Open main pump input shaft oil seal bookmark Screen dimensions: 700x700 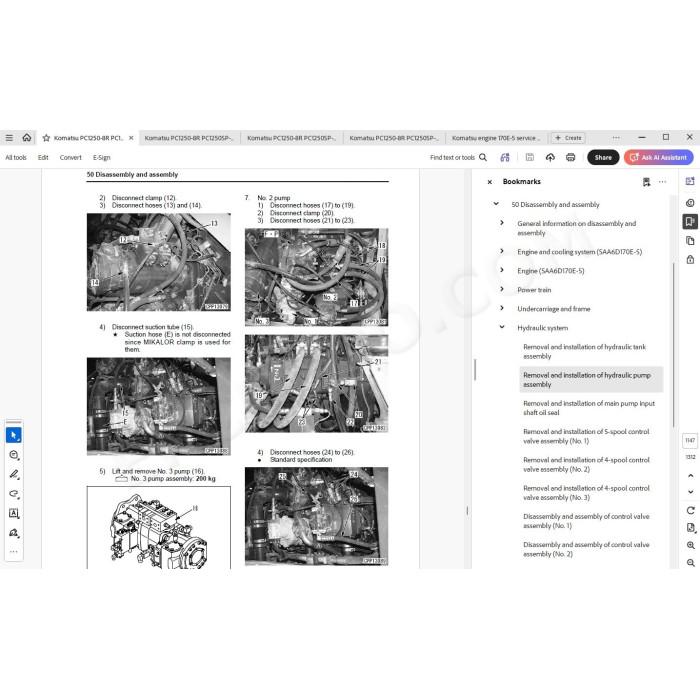tap(589, 408)
